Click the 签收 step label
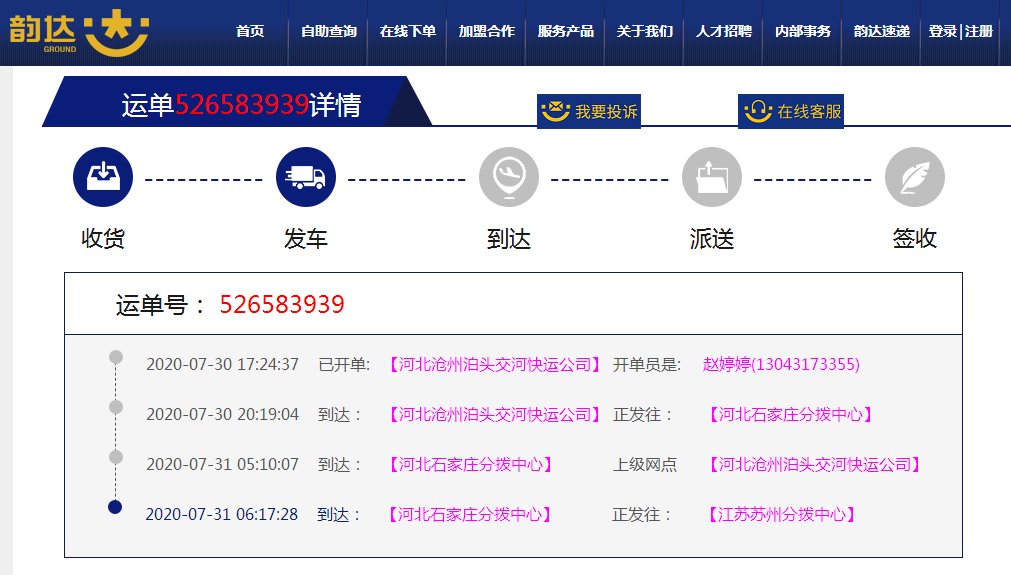1011x575 pixels. point(914,239)
